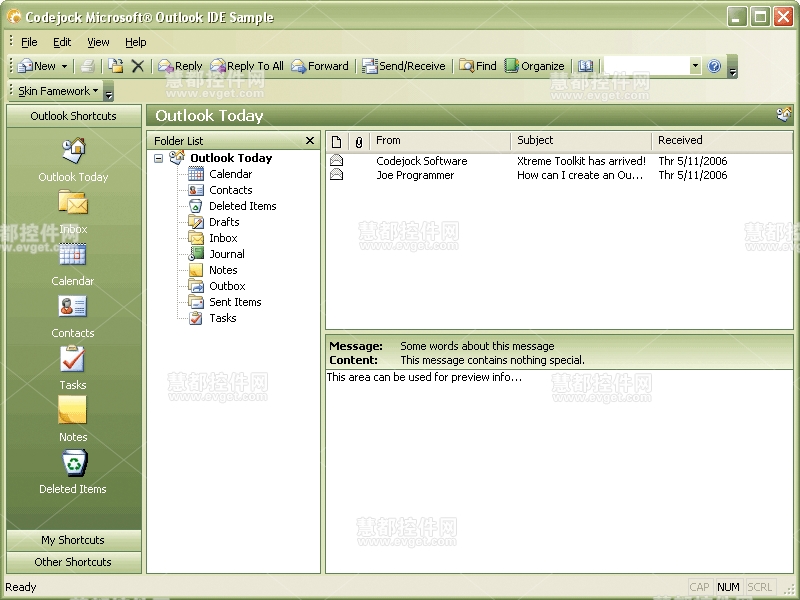Click into the toolbar search combo field
Viewport: 800px width, 600px height.
646,66
